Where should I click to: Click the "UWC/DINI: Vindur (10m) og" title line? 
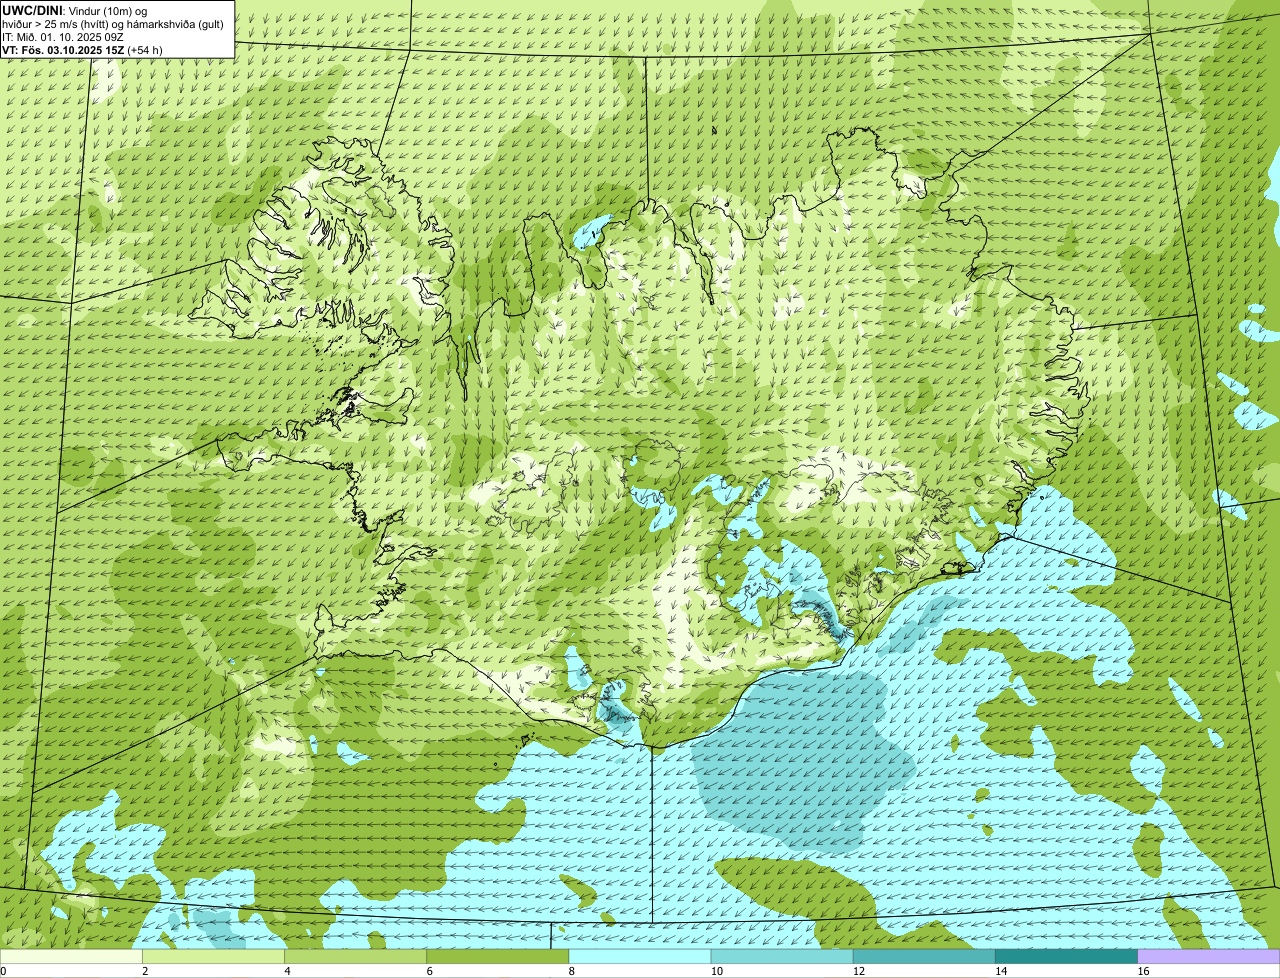pos(74,10)
